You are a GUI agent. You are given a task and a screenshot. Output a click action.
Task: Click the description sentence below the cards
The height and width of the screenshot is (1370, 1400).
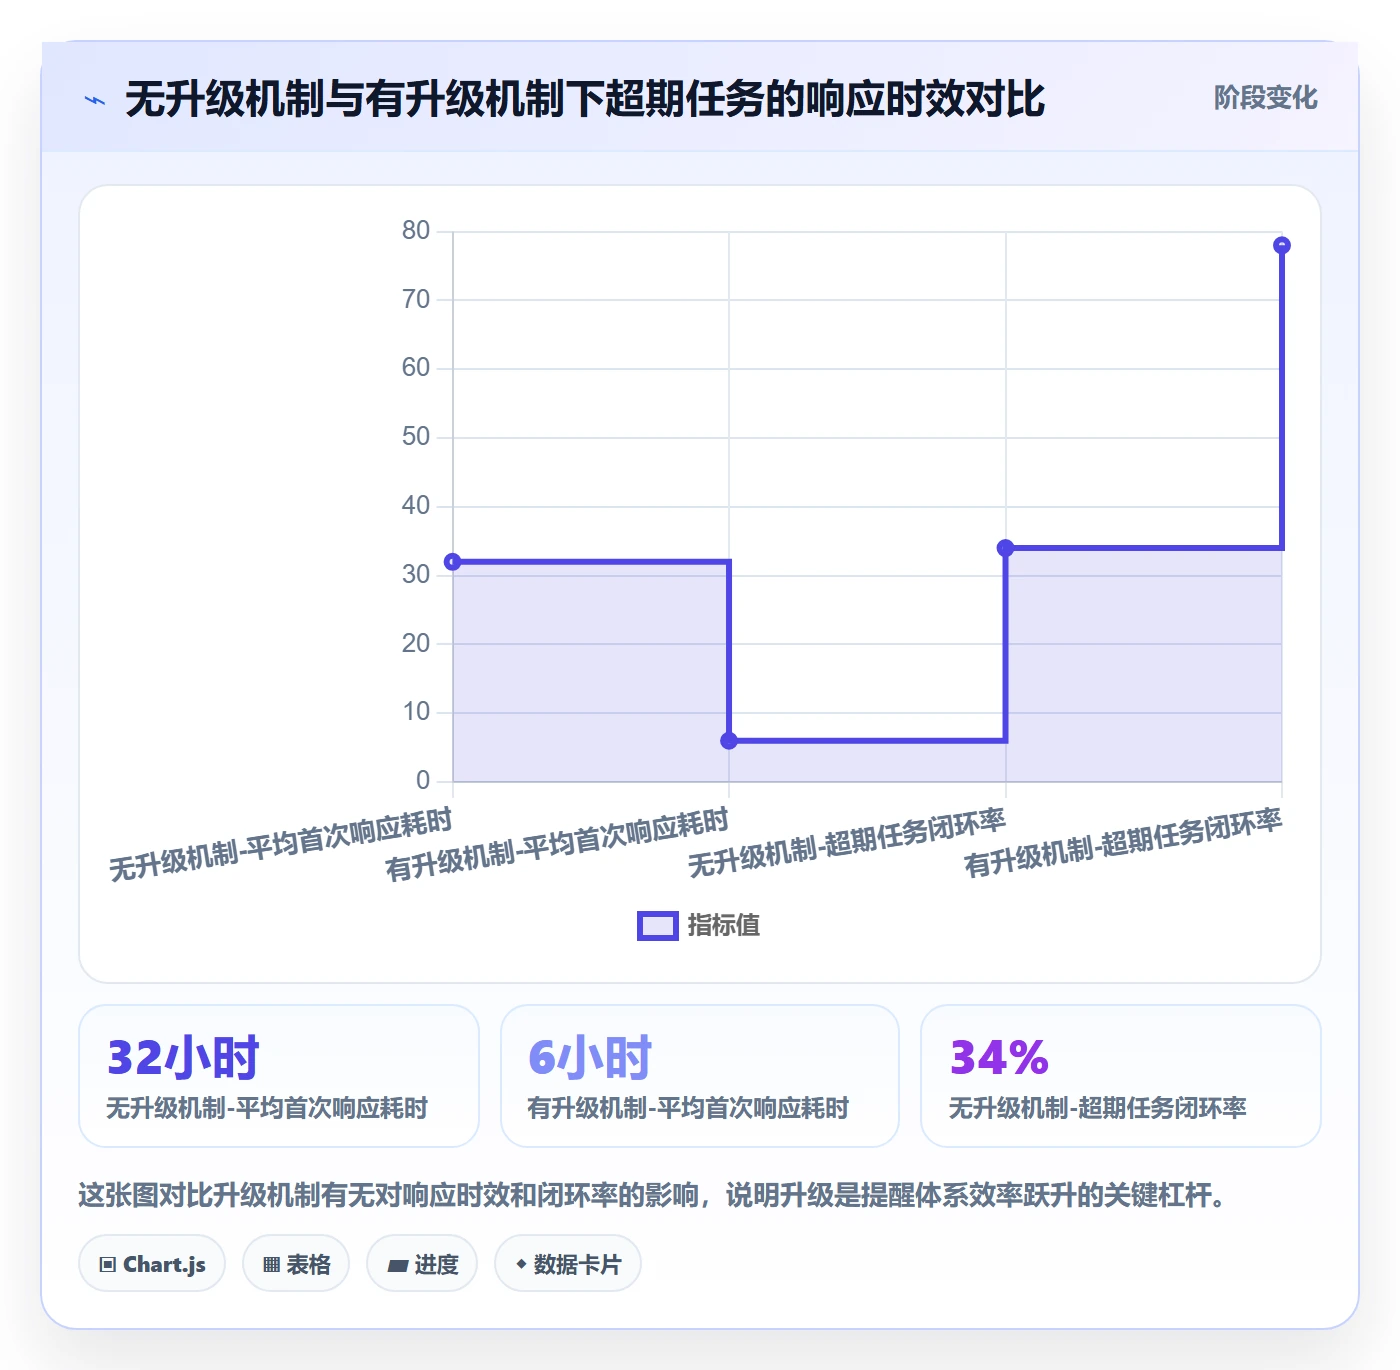pos(652,1195)
